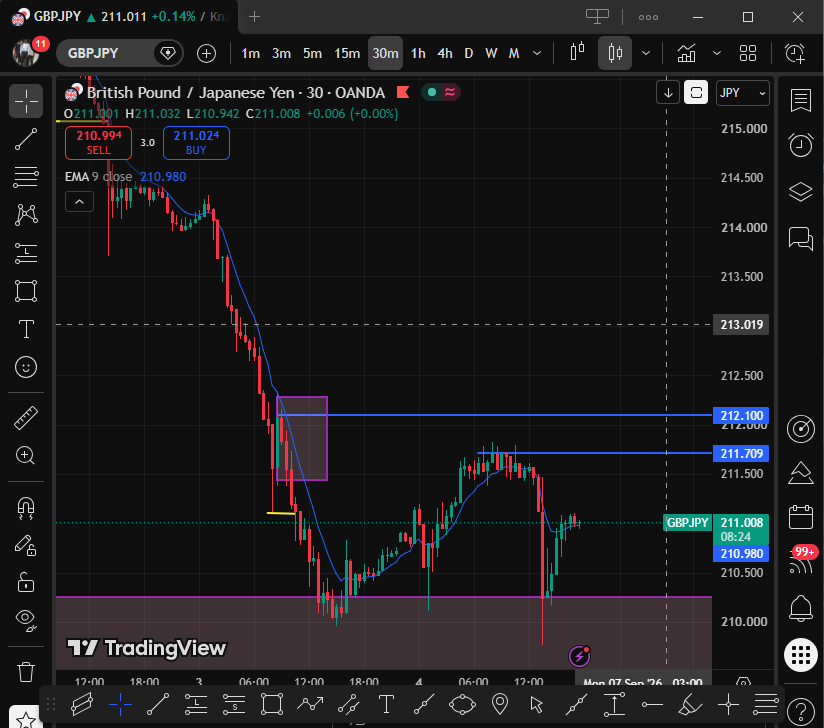The image size is (824, 728).
Task: Toggle lock all drawings
Action: [x=26, y=582]
